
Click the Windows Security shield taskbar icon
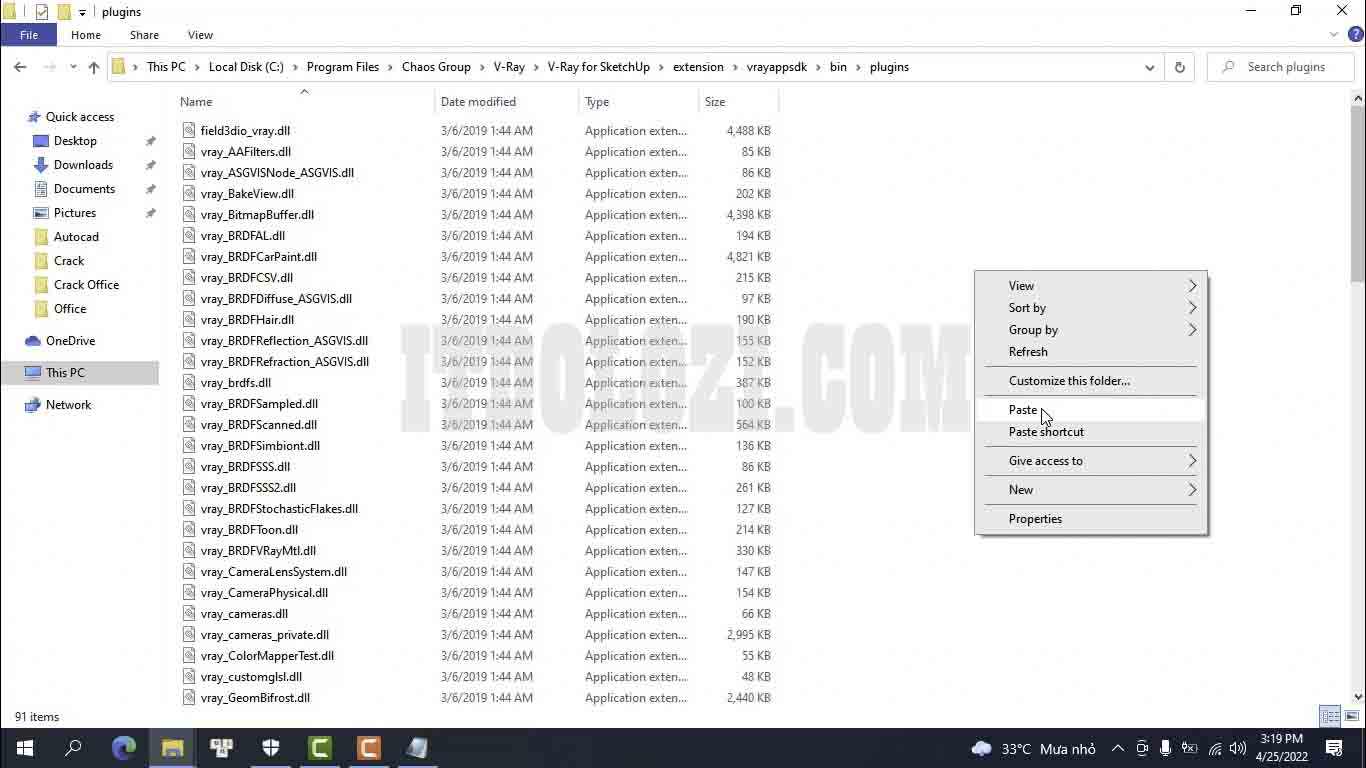pos(271,747)
